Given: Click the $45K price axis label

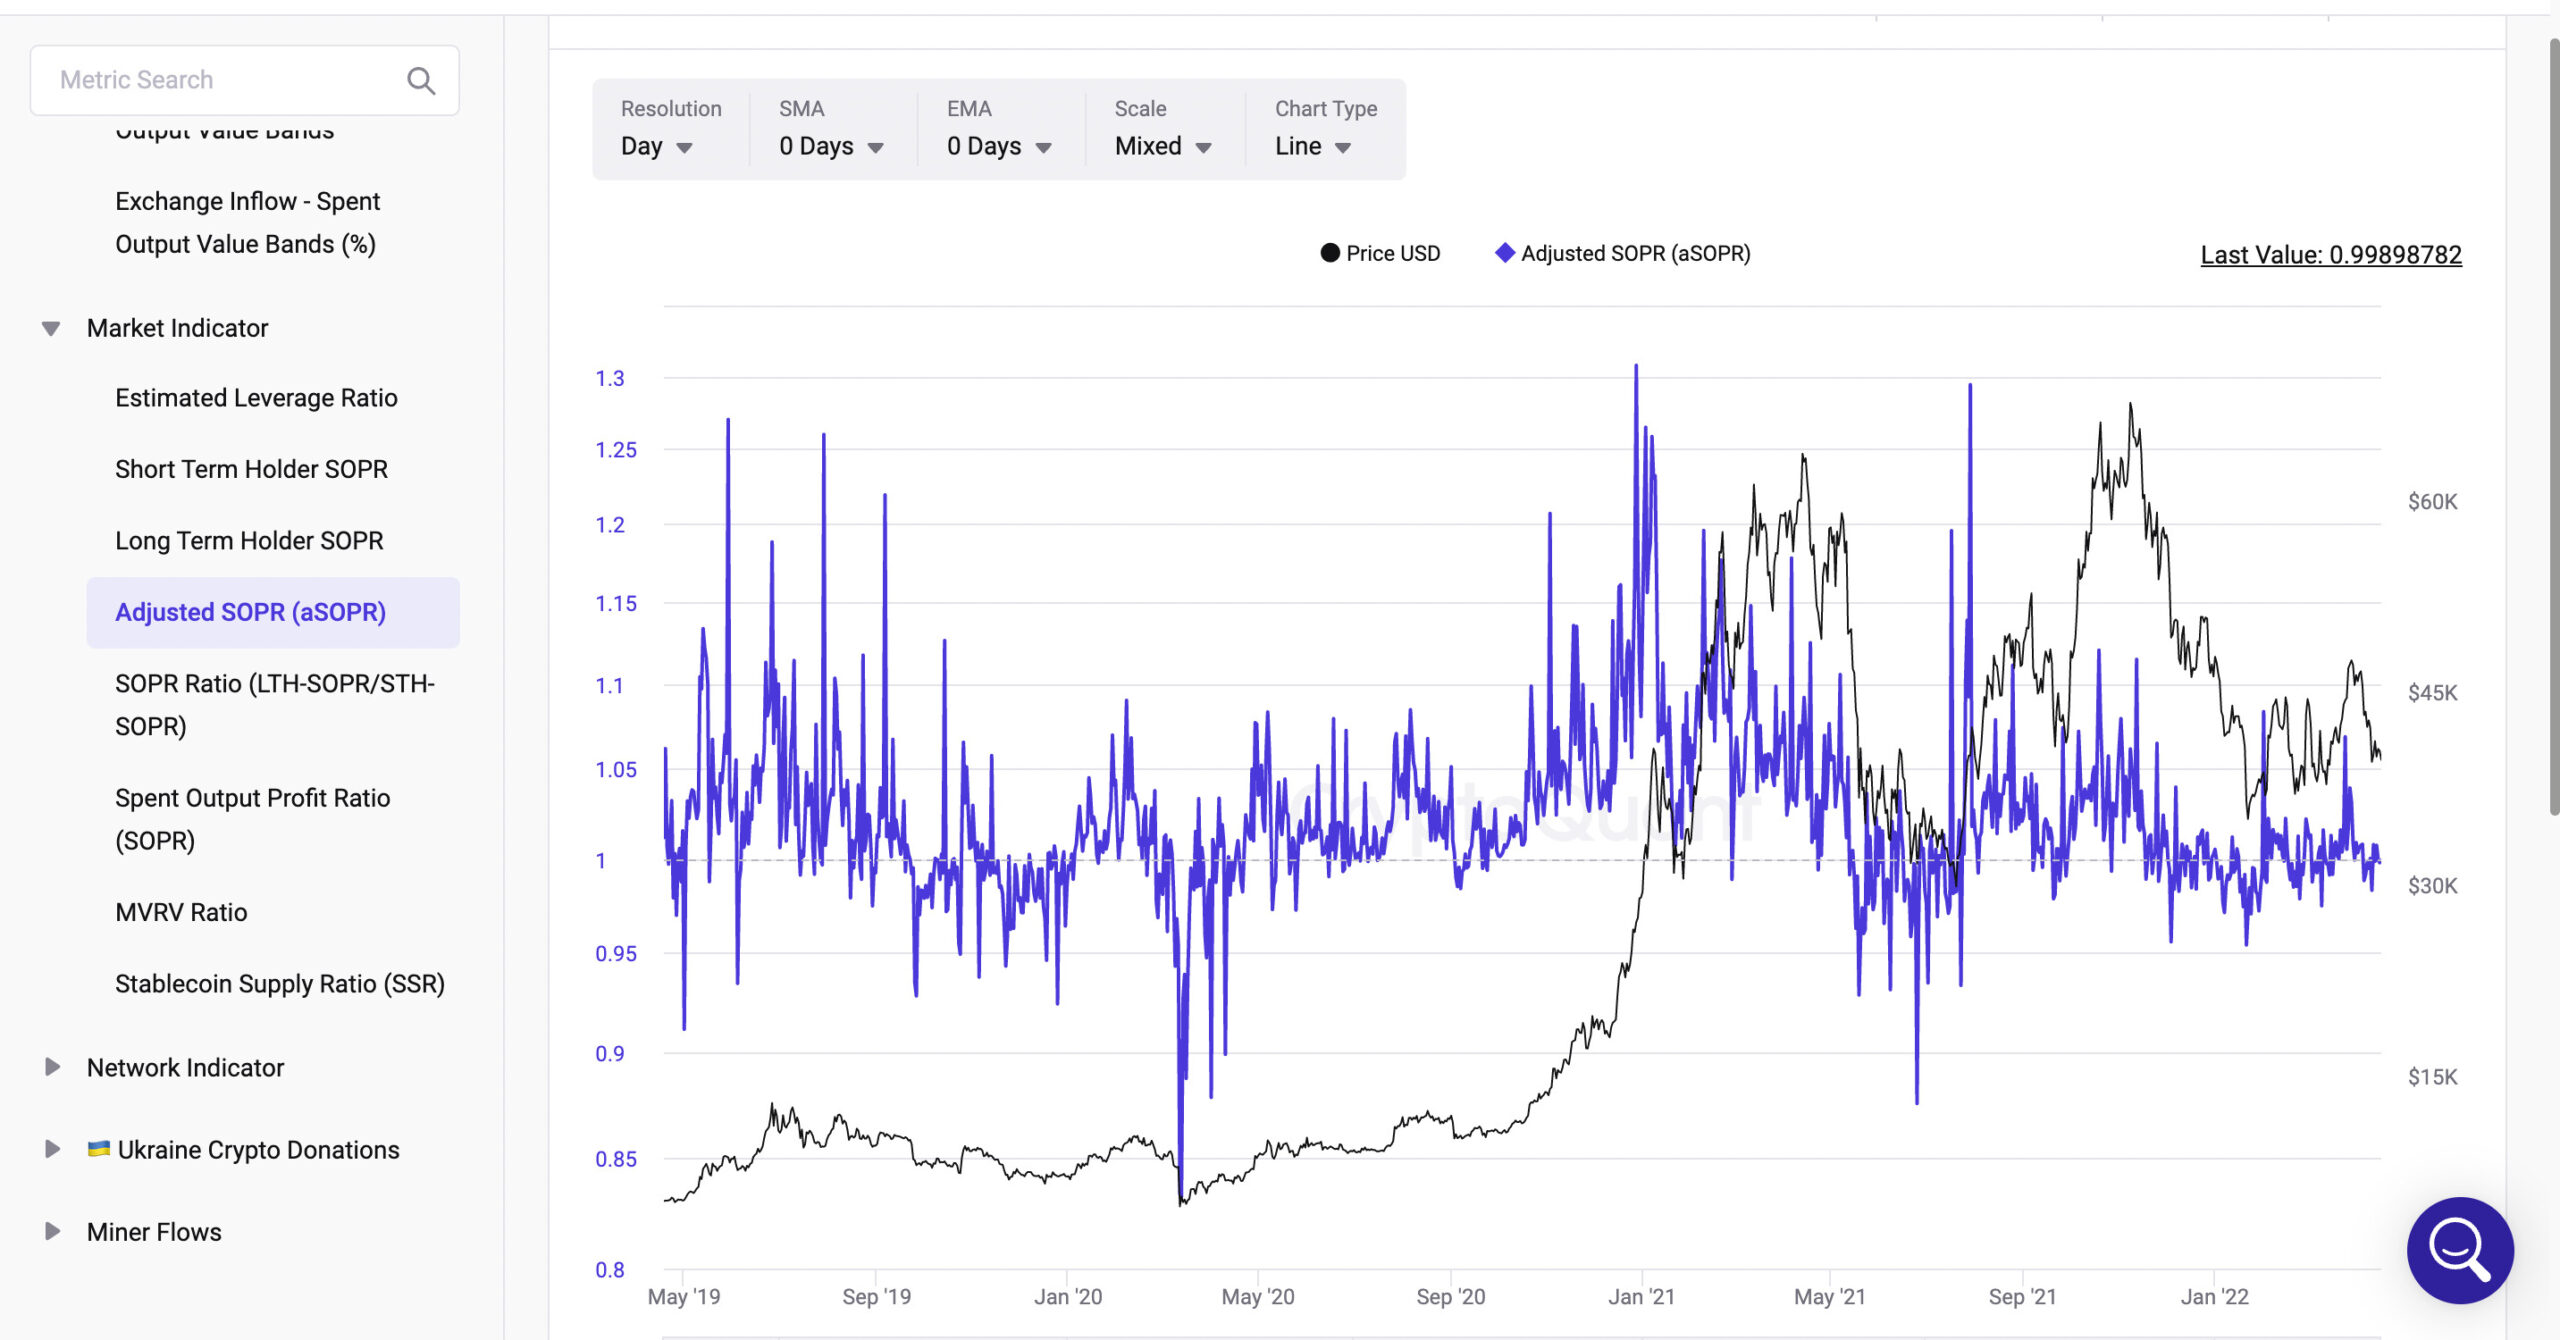Looking at the screenshot, I should 2433,692.
